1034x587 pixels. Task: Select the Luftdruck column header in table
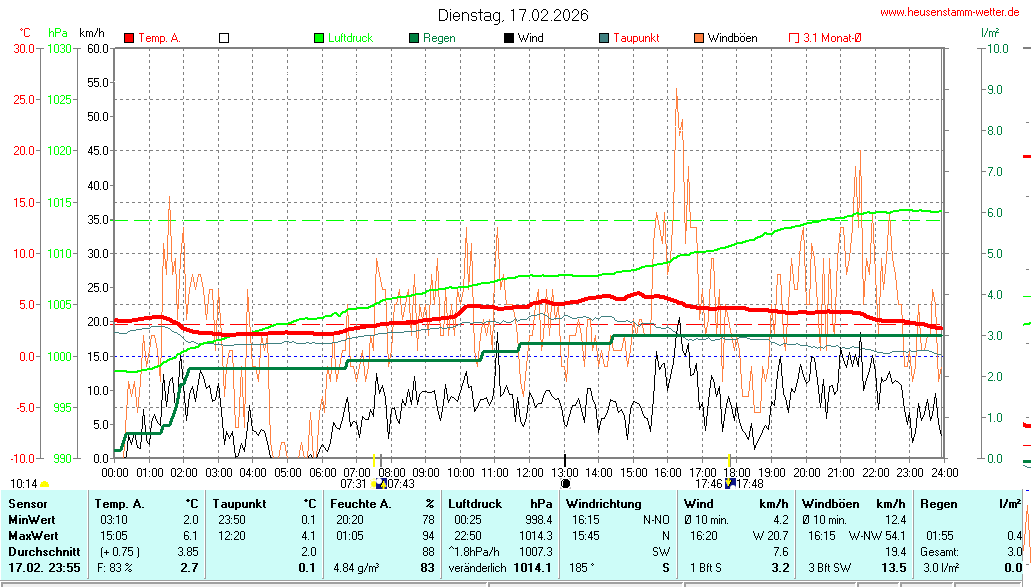click(476, 503)
